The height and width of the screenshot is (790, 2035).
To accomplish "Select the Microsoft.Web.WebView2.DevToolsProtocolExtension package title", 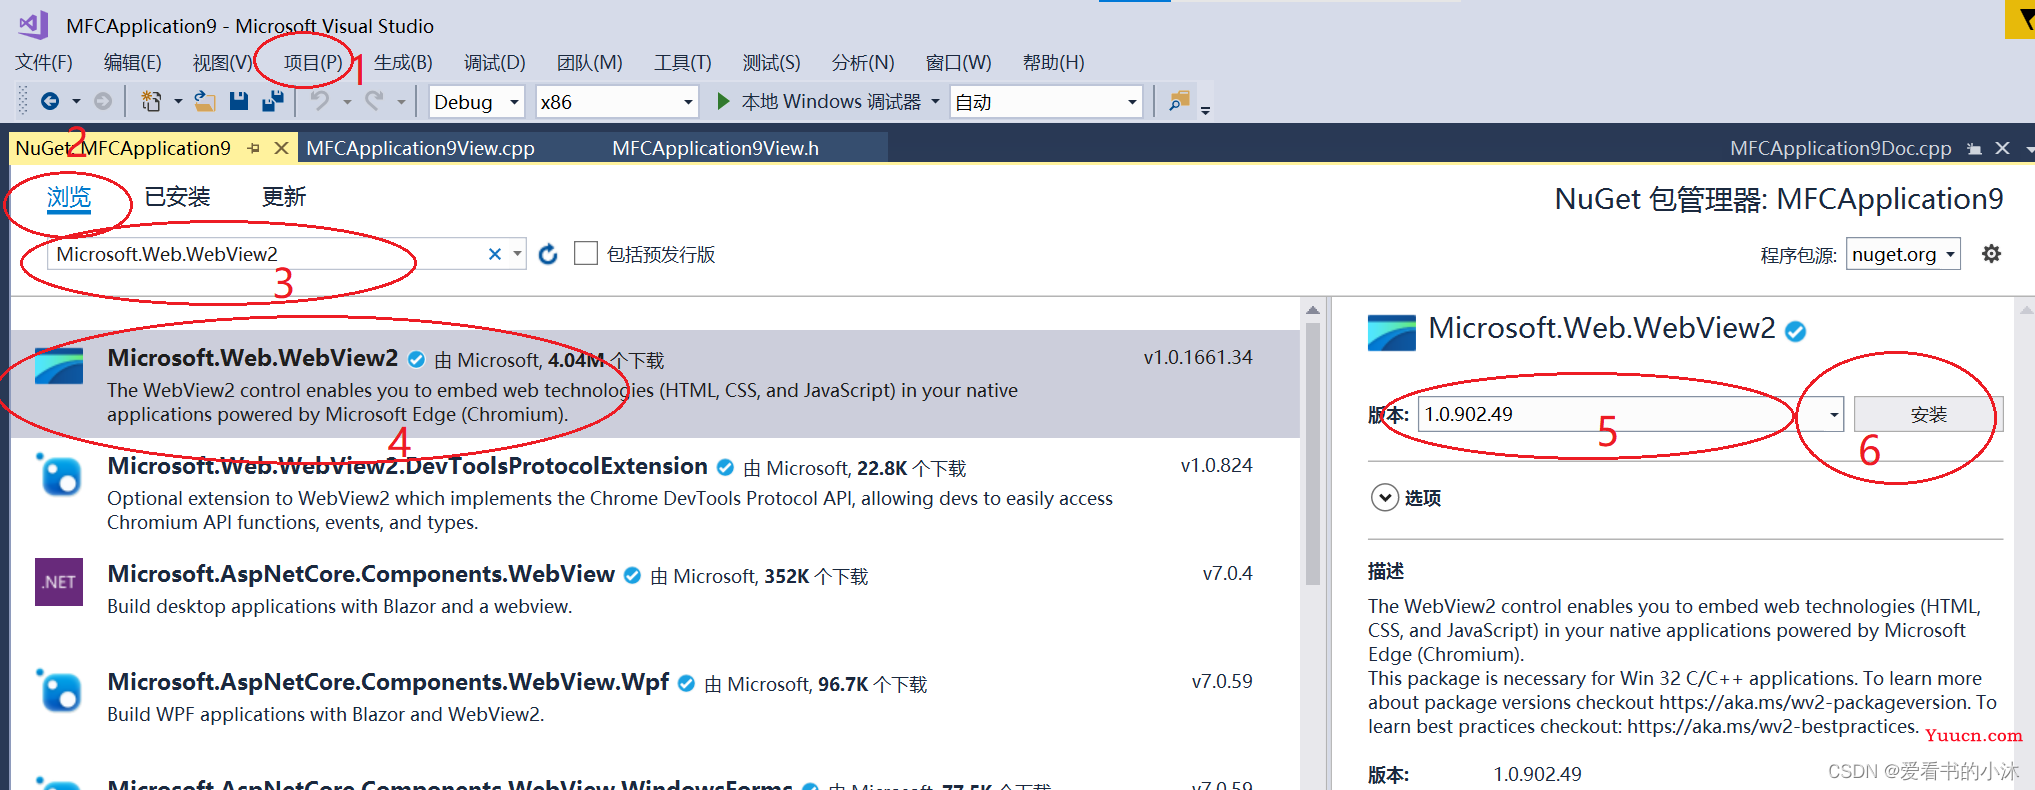I will 408,466.
